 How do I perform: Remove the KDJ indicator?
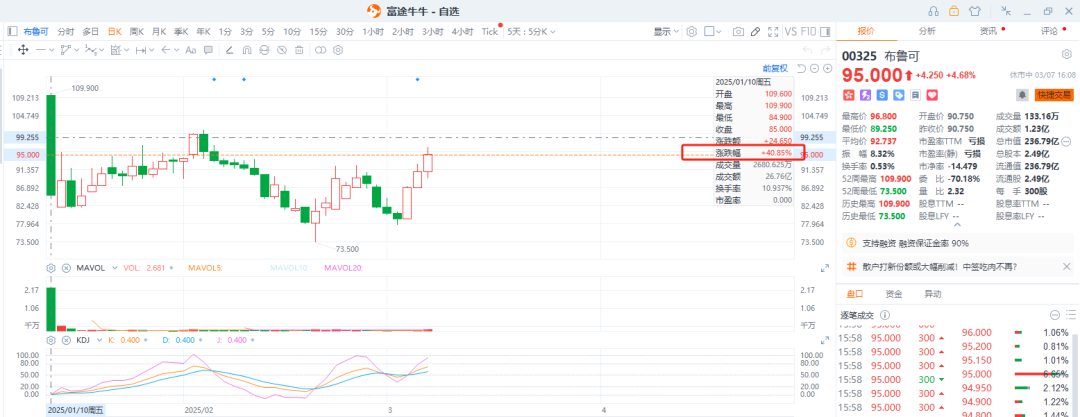click(66, 340)
